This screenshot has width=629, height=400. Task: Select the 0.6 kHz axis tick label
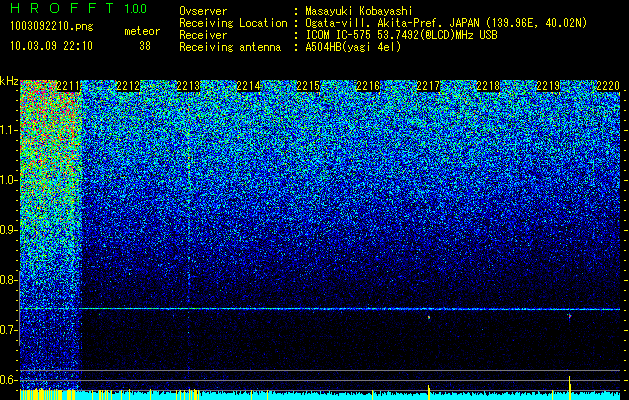pos(8,380)
